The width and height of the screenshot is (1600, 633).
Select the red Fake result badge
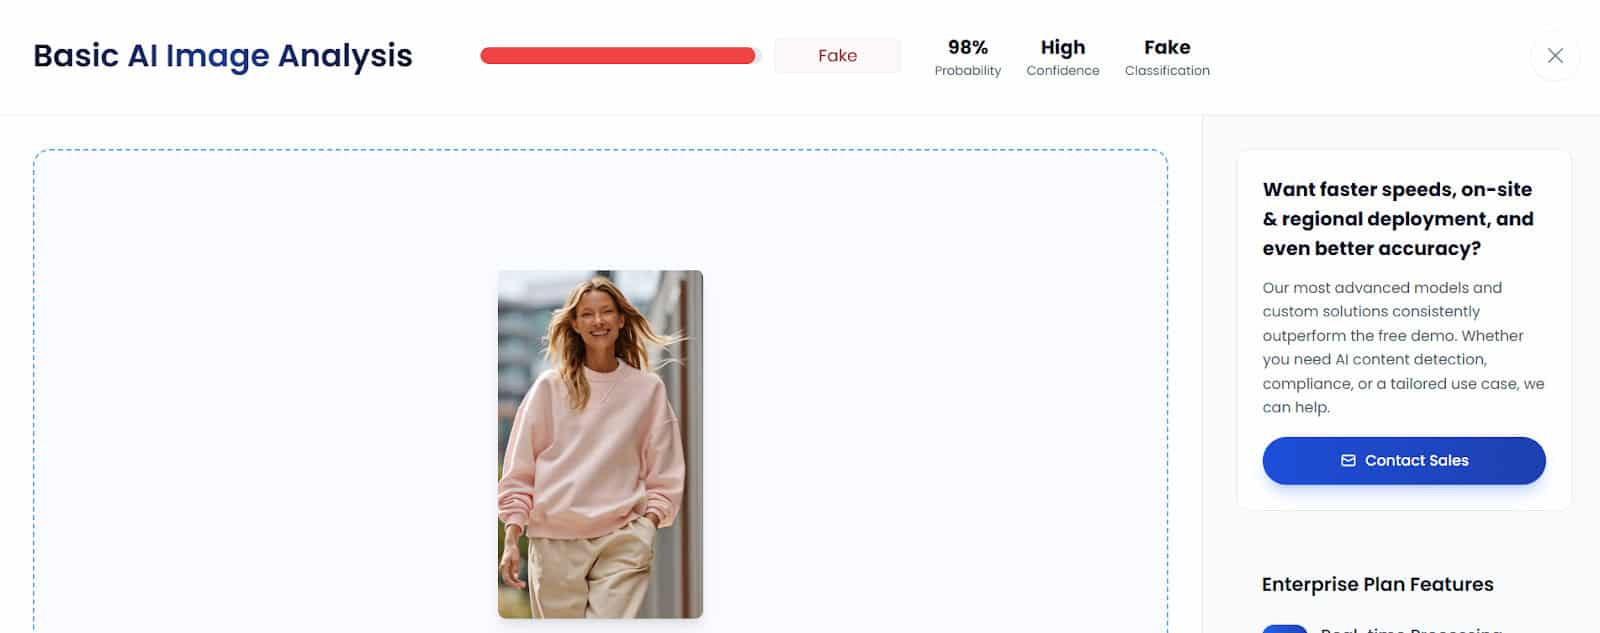(x=838, y=56)
